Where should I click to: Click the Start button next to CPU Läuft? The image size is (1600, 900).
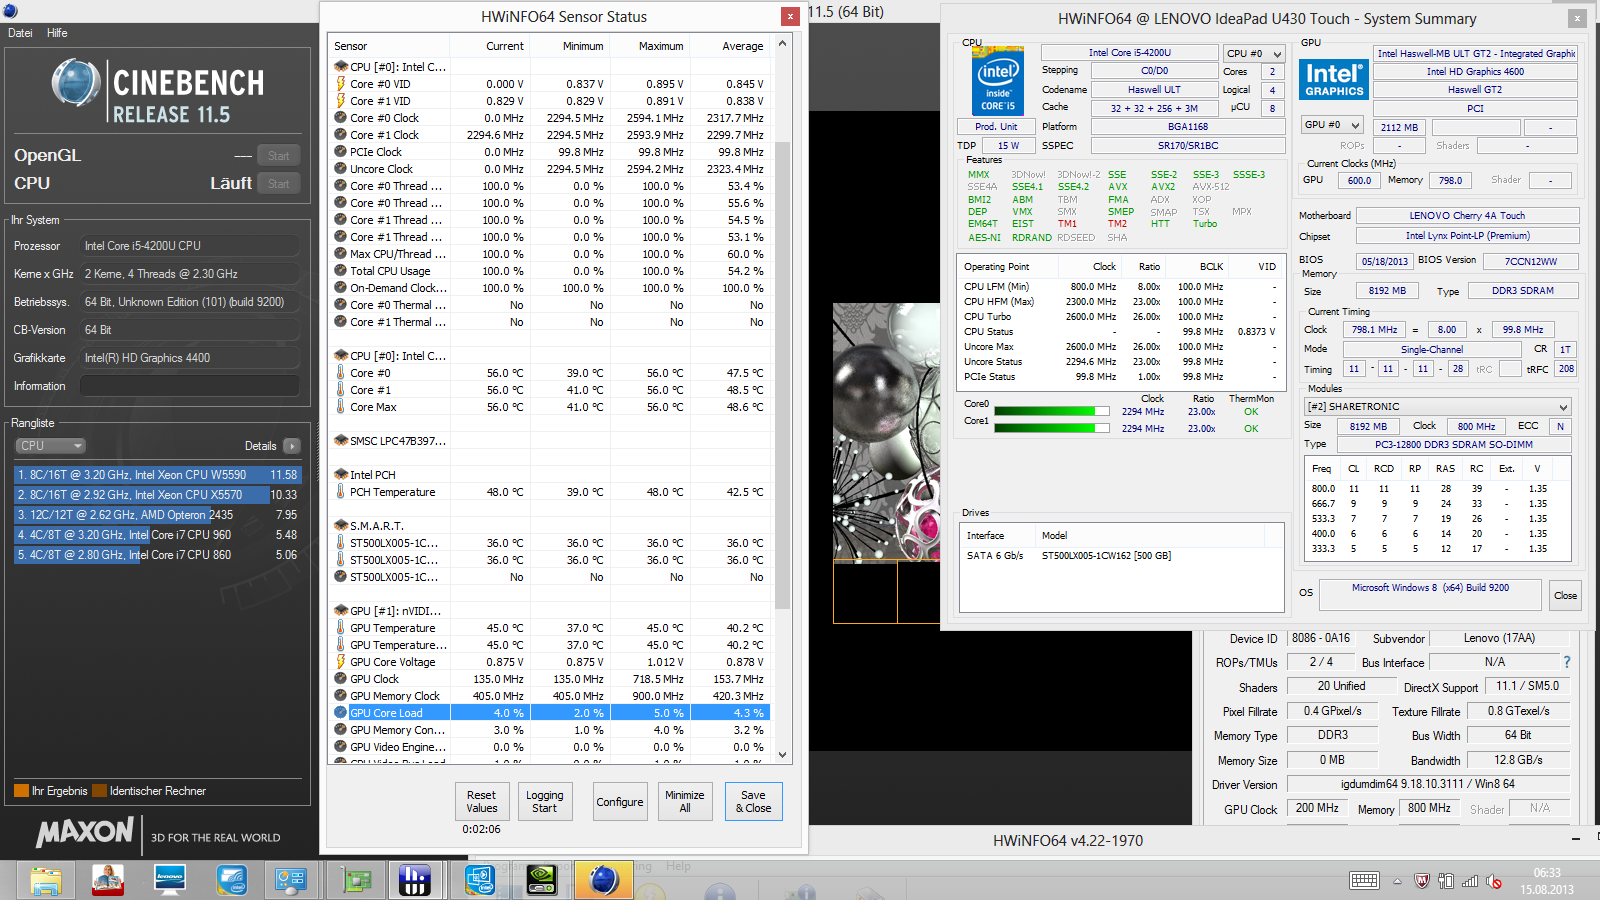279,183
